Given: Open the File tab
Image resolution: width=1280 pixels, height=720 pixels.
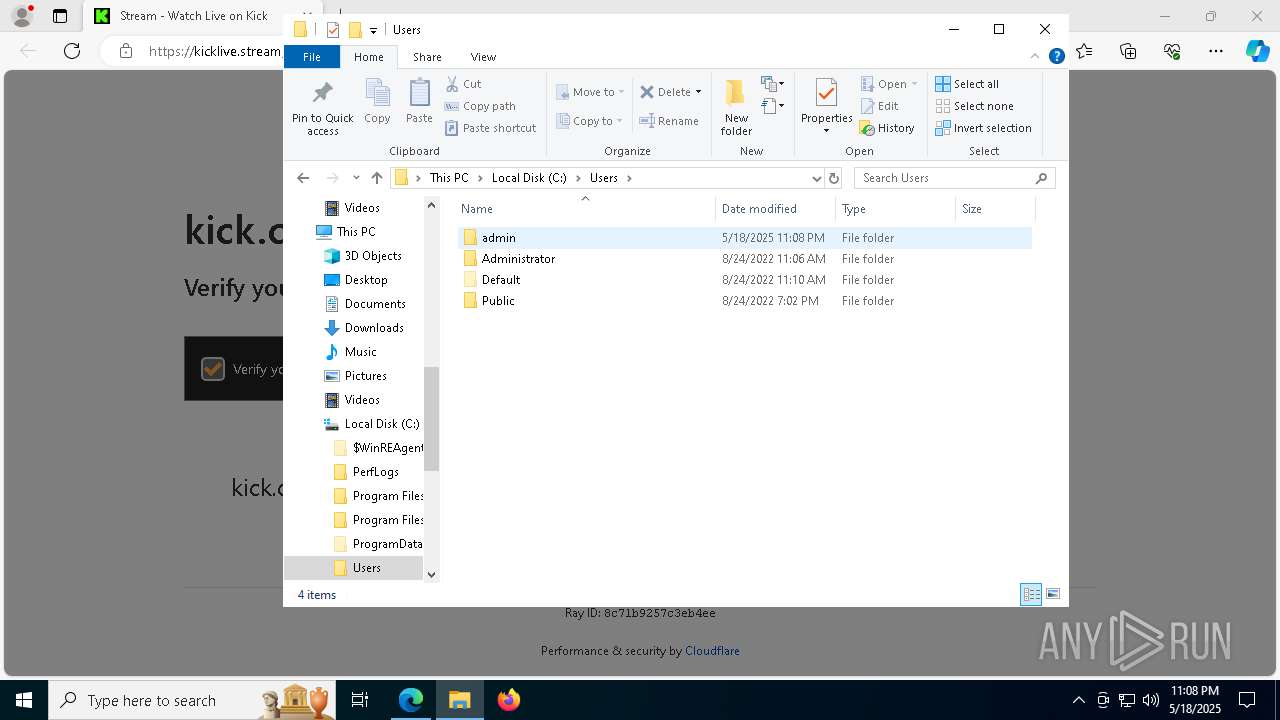Looking at the screenshot, I should [312, 57].
